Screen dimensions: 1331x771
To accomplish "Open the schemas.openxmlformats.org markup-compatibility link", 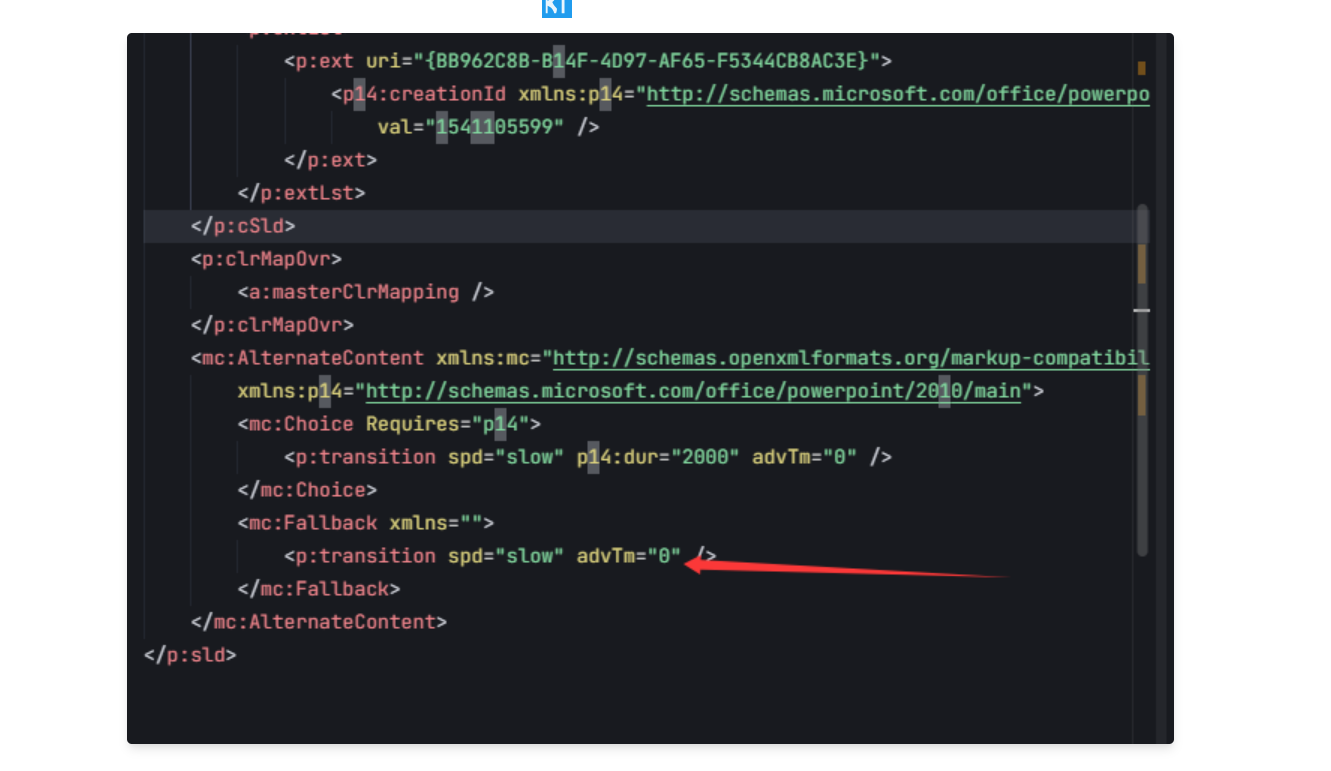I will [850, 358].
